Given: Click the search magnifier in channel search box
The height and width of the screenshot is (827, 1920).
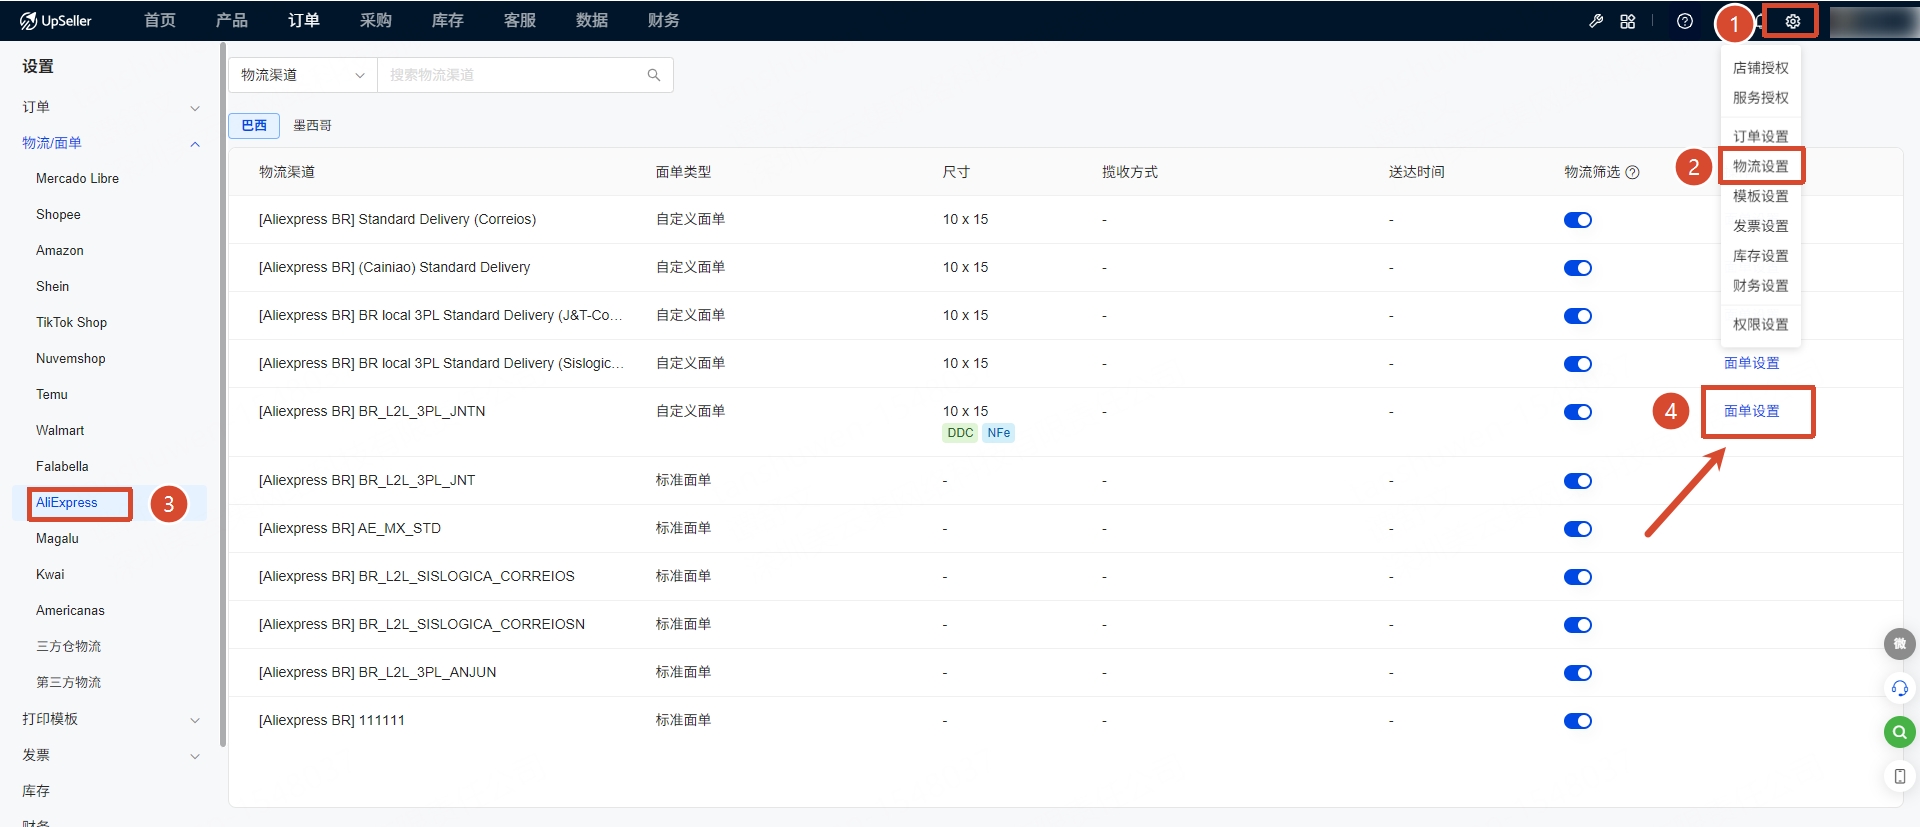Looking at the screenshot, I should pyautogui.click(x=654, y=75).
